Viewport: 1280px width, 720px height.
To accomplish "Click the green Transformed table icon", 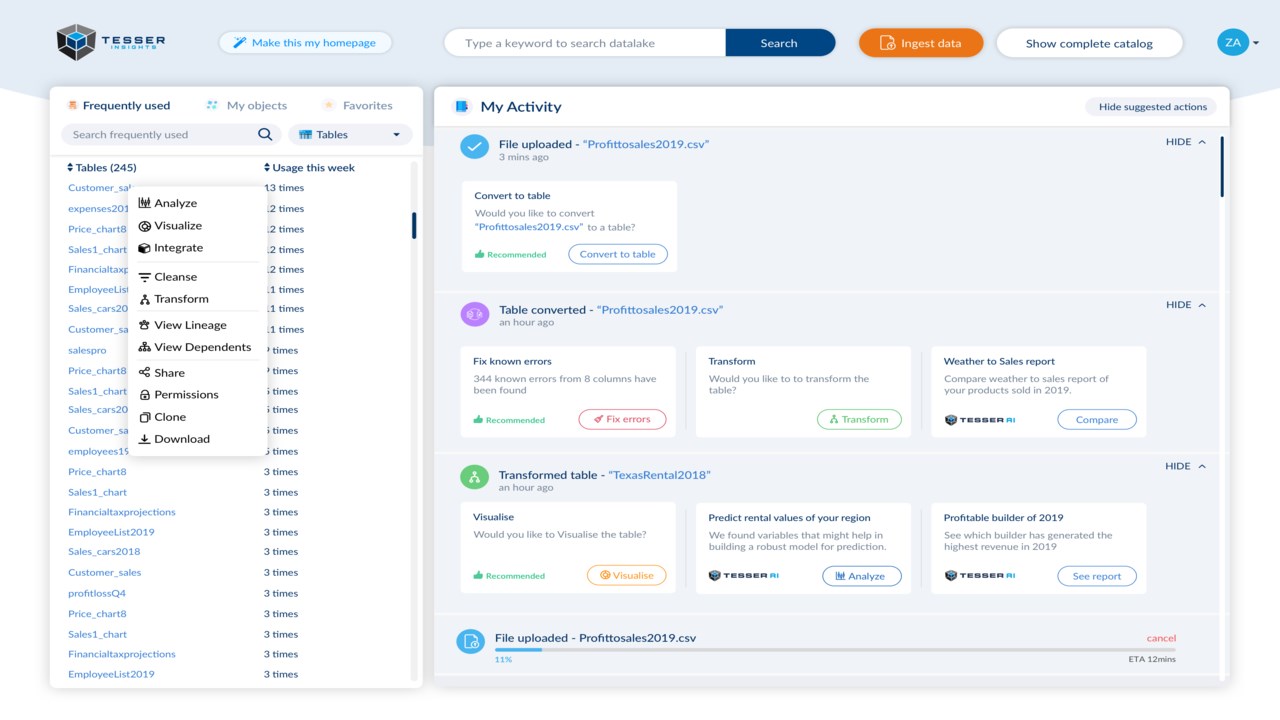I will (474, 477).
